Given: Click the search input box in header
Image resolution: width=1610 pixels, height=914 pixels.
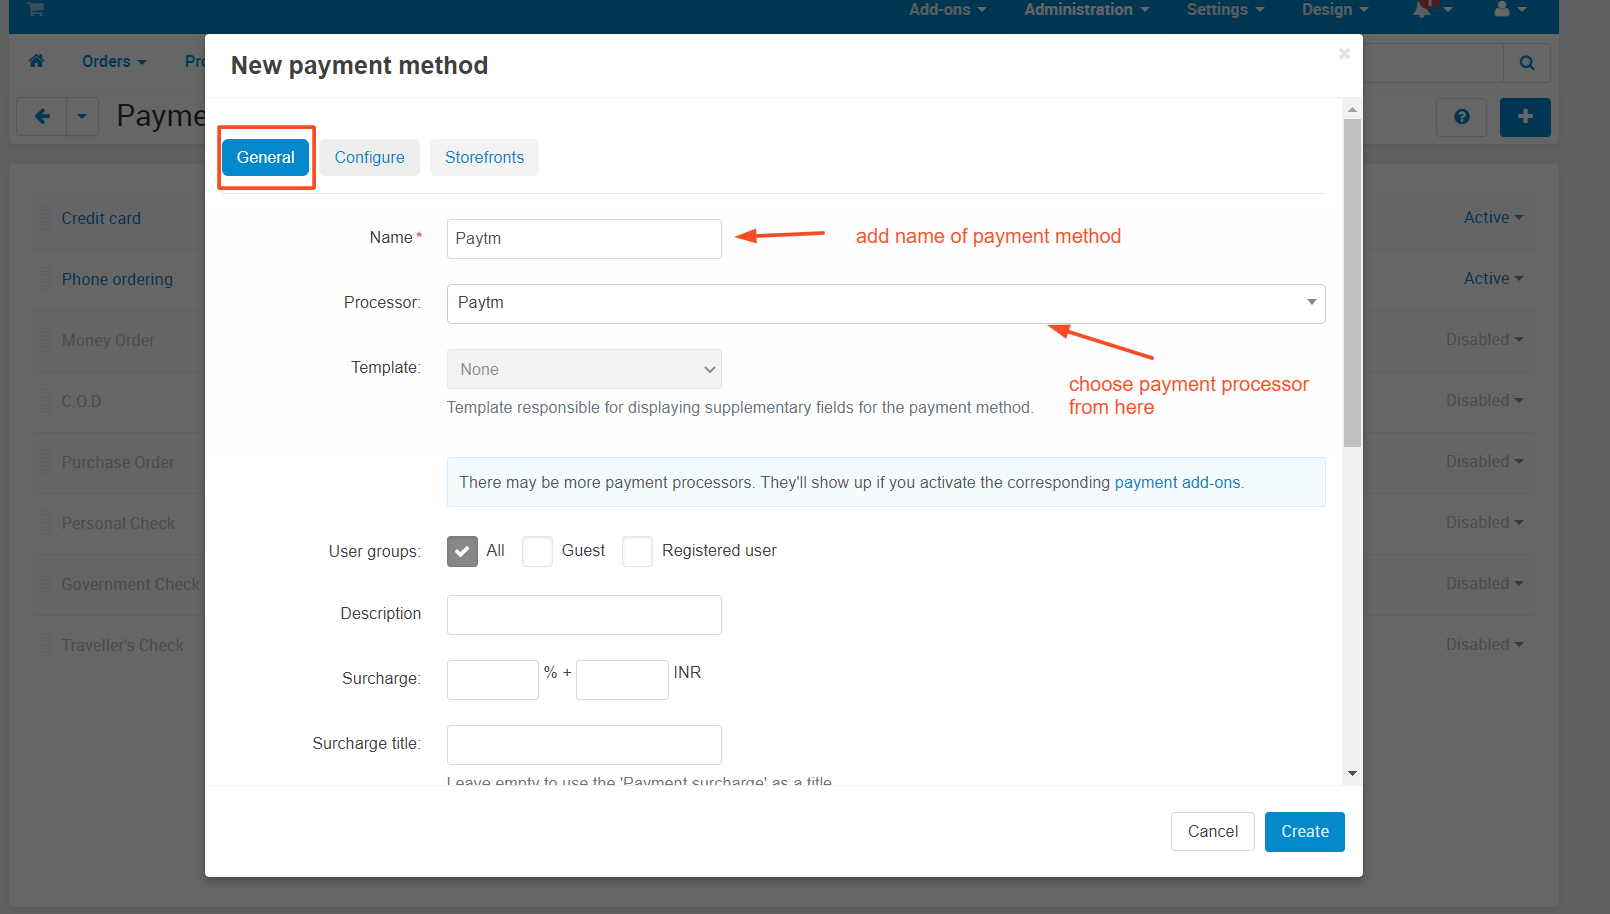Looking at the screenshot, I should tap(1433, 63).
